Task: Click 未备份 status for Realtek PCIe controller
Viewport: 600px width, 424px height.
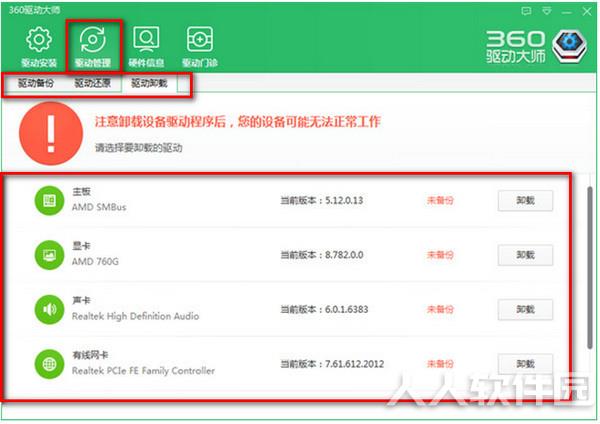Action: [440, 364]
